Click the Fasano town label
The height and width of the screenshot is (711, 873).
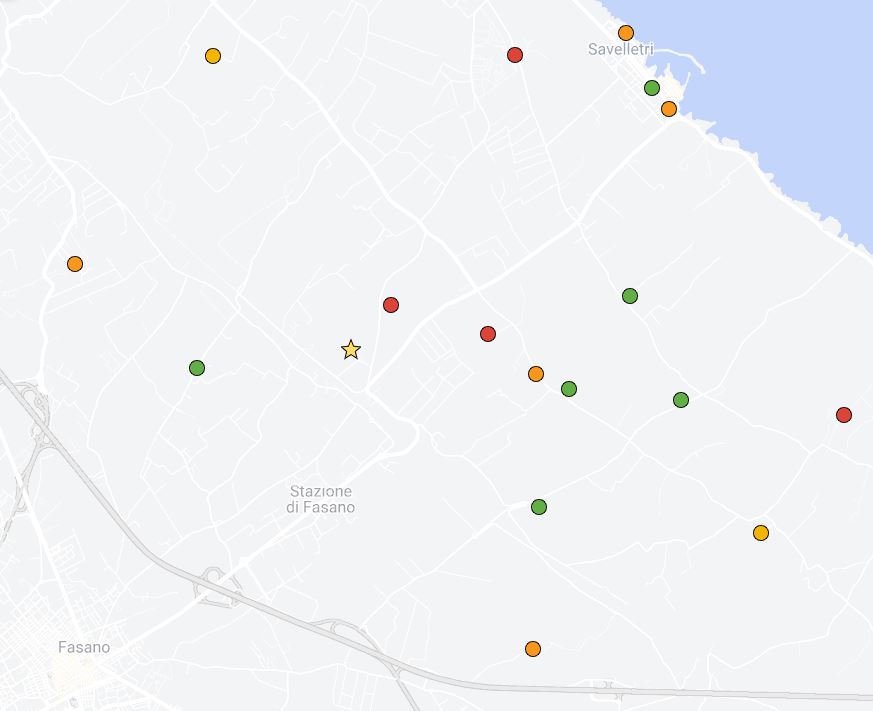pos(84,647)
